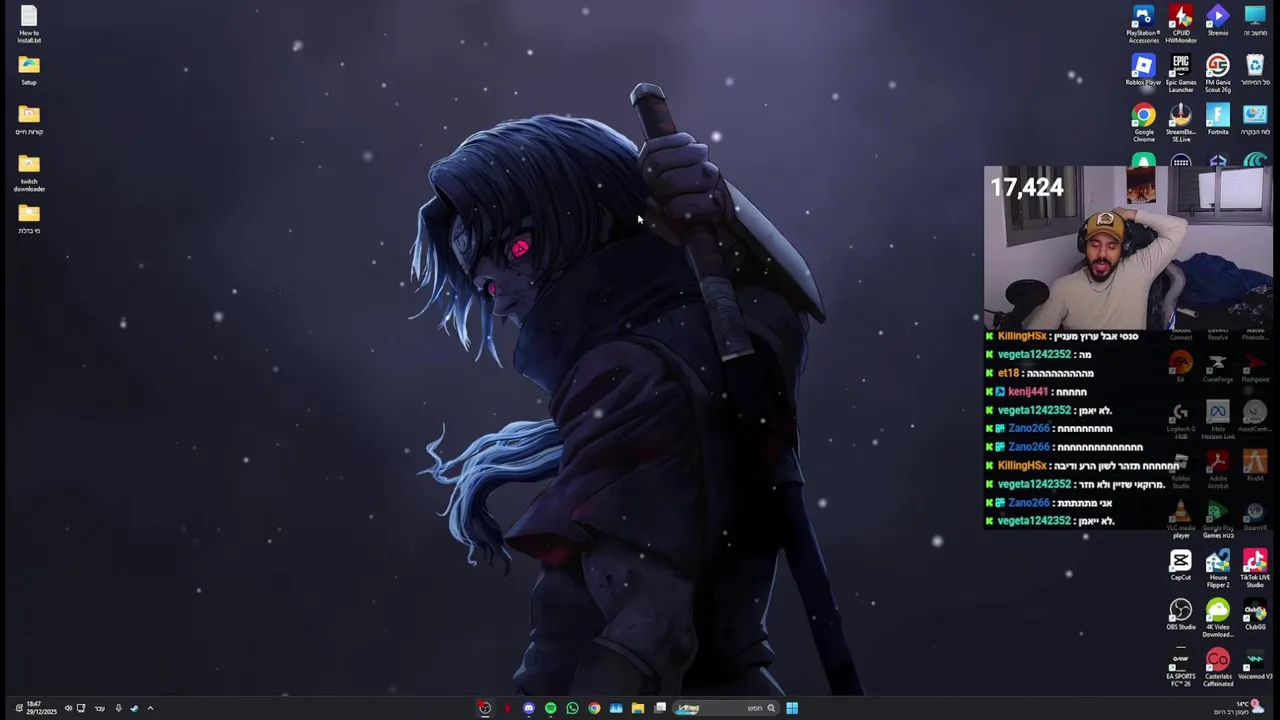Open the Windows Start button
Image resolution: width=1280 pixels, height=720 pixels.
[792, 708]
